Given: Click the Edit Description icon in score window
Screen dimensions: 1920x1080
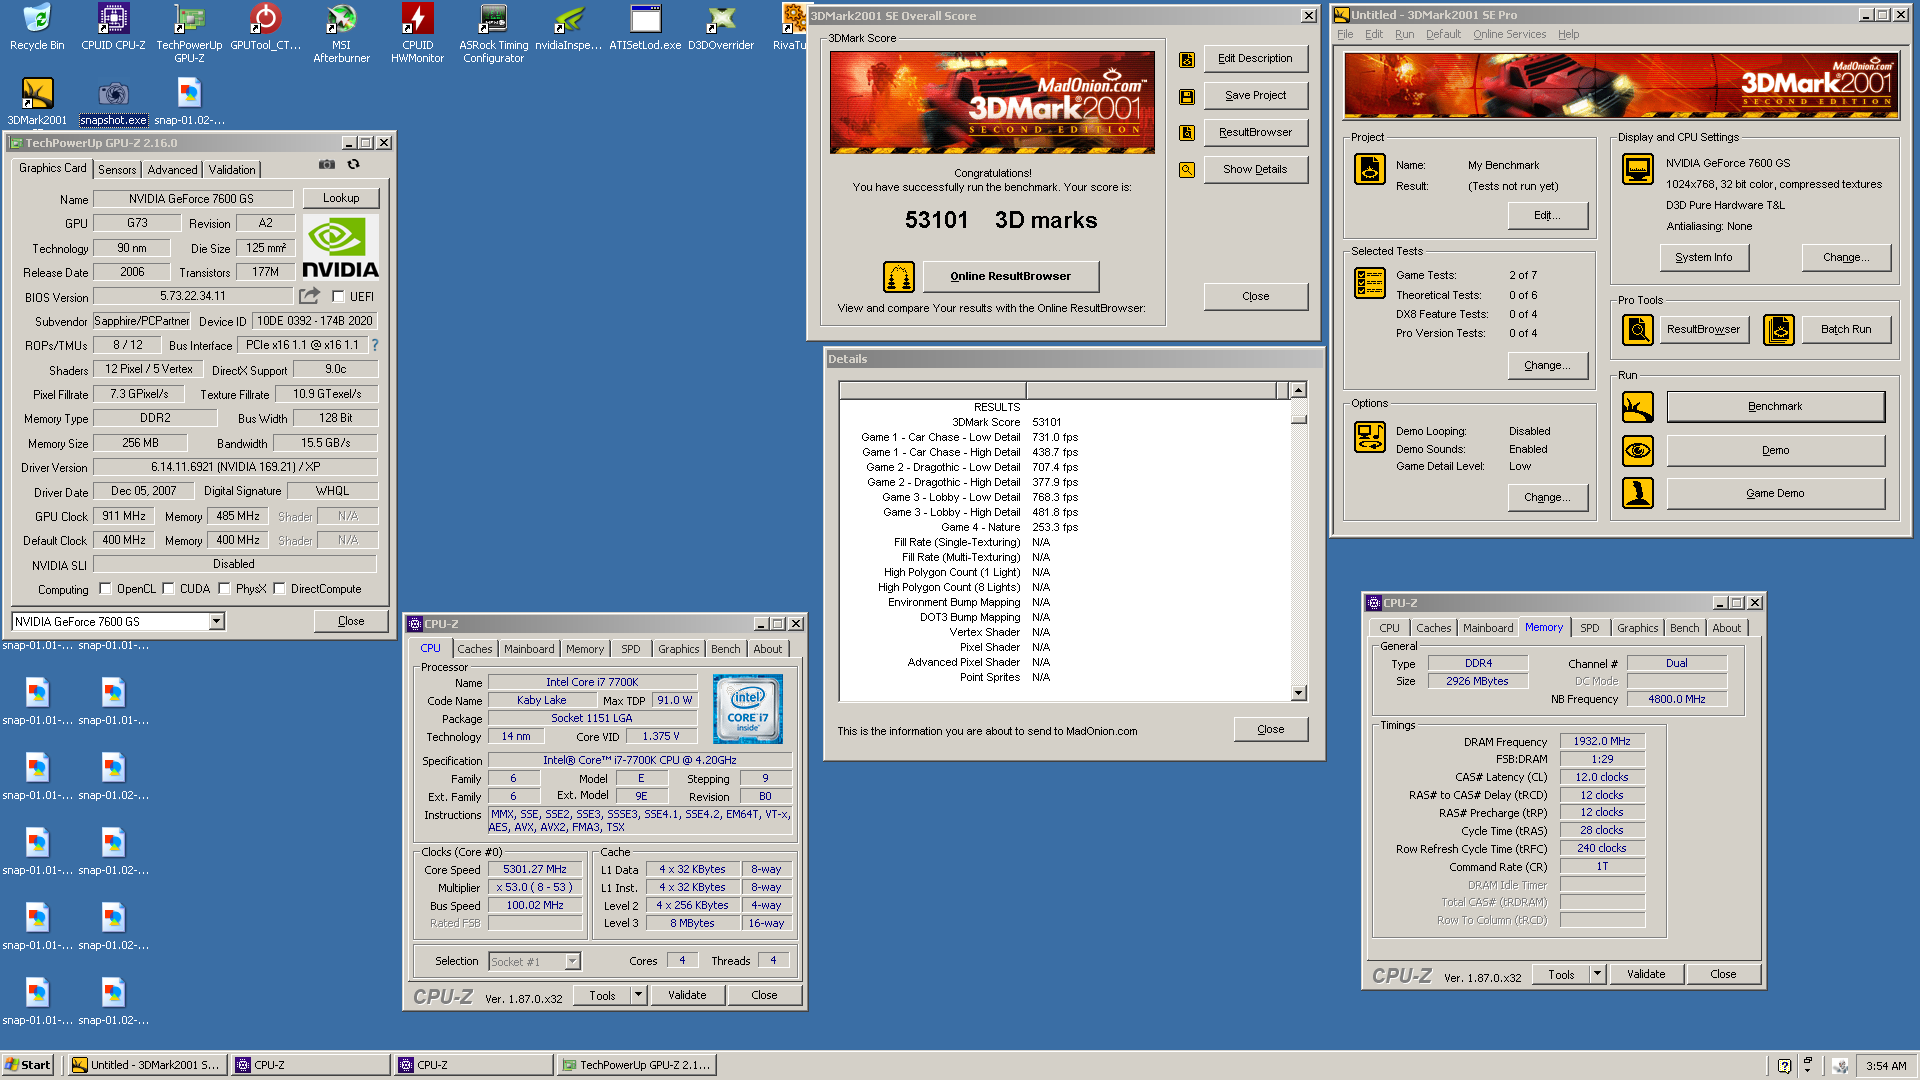Looking at the screenshot, I should (x=1187, y=59).
